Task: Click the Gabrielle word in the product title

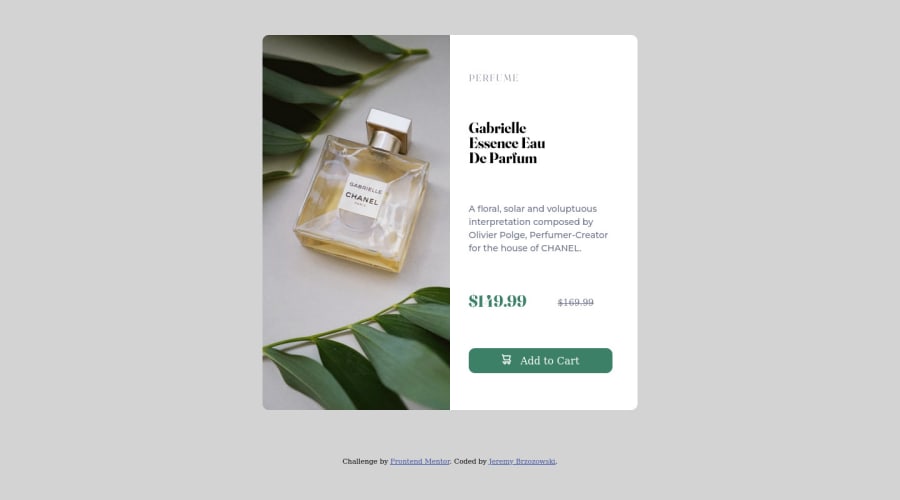Action: pyautogui.click(x=497, y=127)
